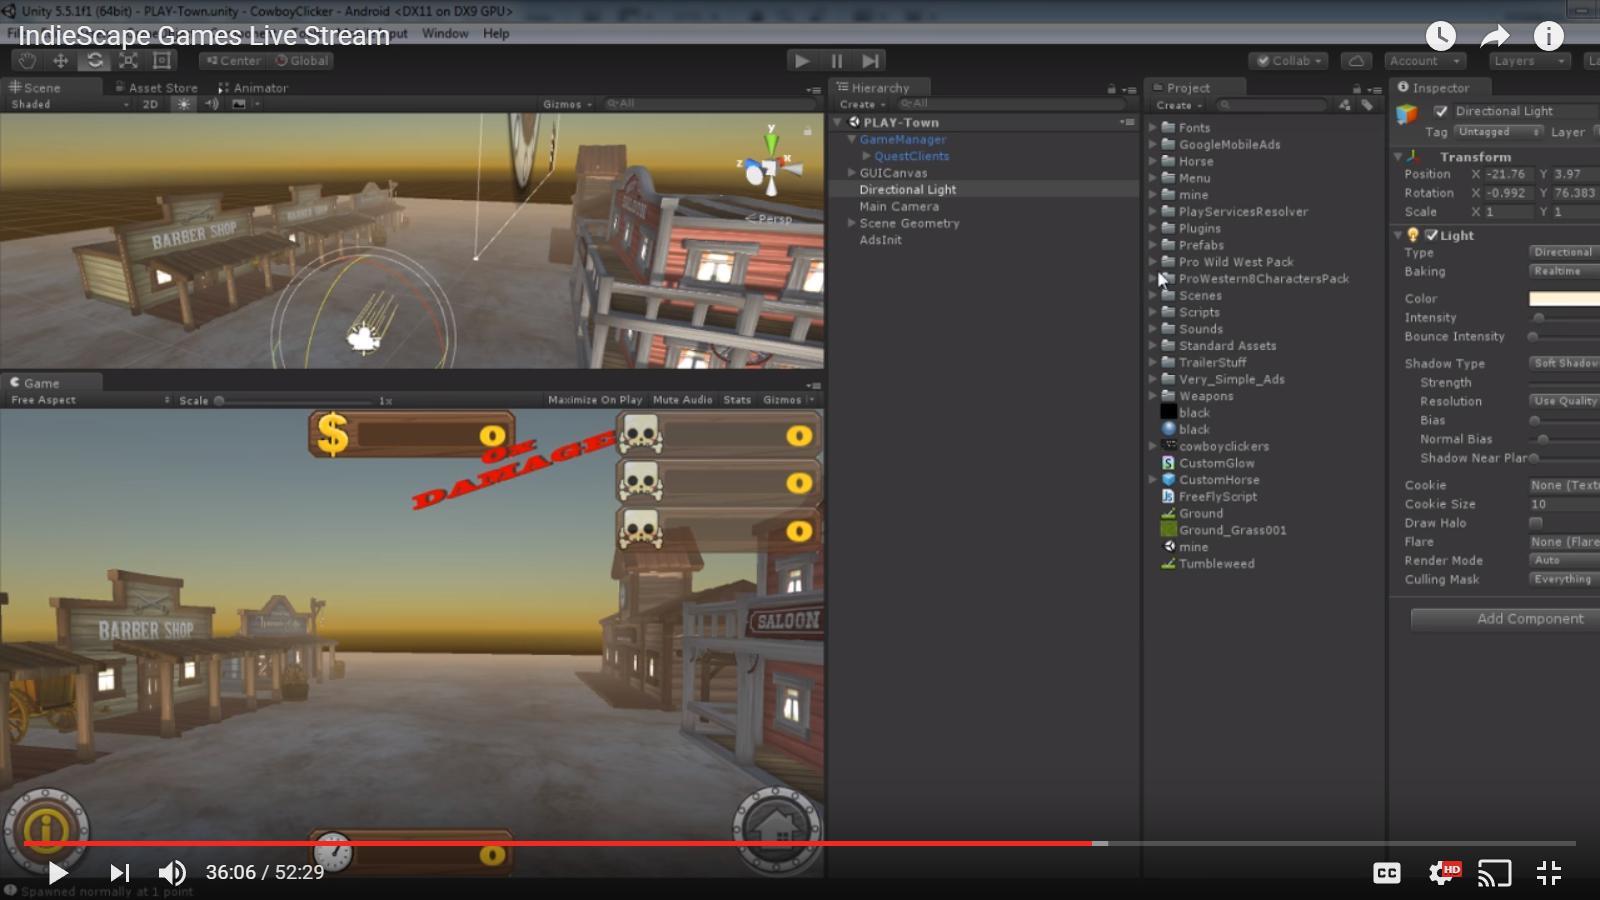Click Maximize On Play button

point(595,400)
